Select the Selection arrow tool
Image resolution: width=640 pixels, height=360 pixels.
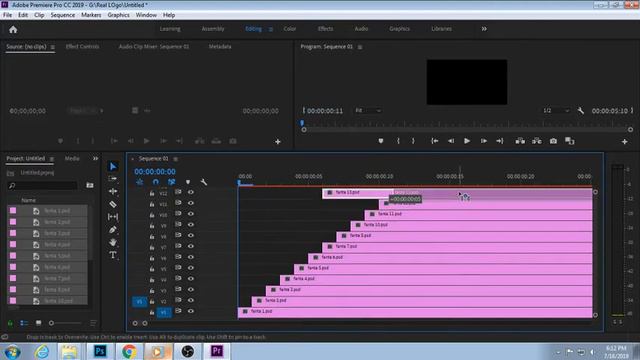click(x=113, y=166)
